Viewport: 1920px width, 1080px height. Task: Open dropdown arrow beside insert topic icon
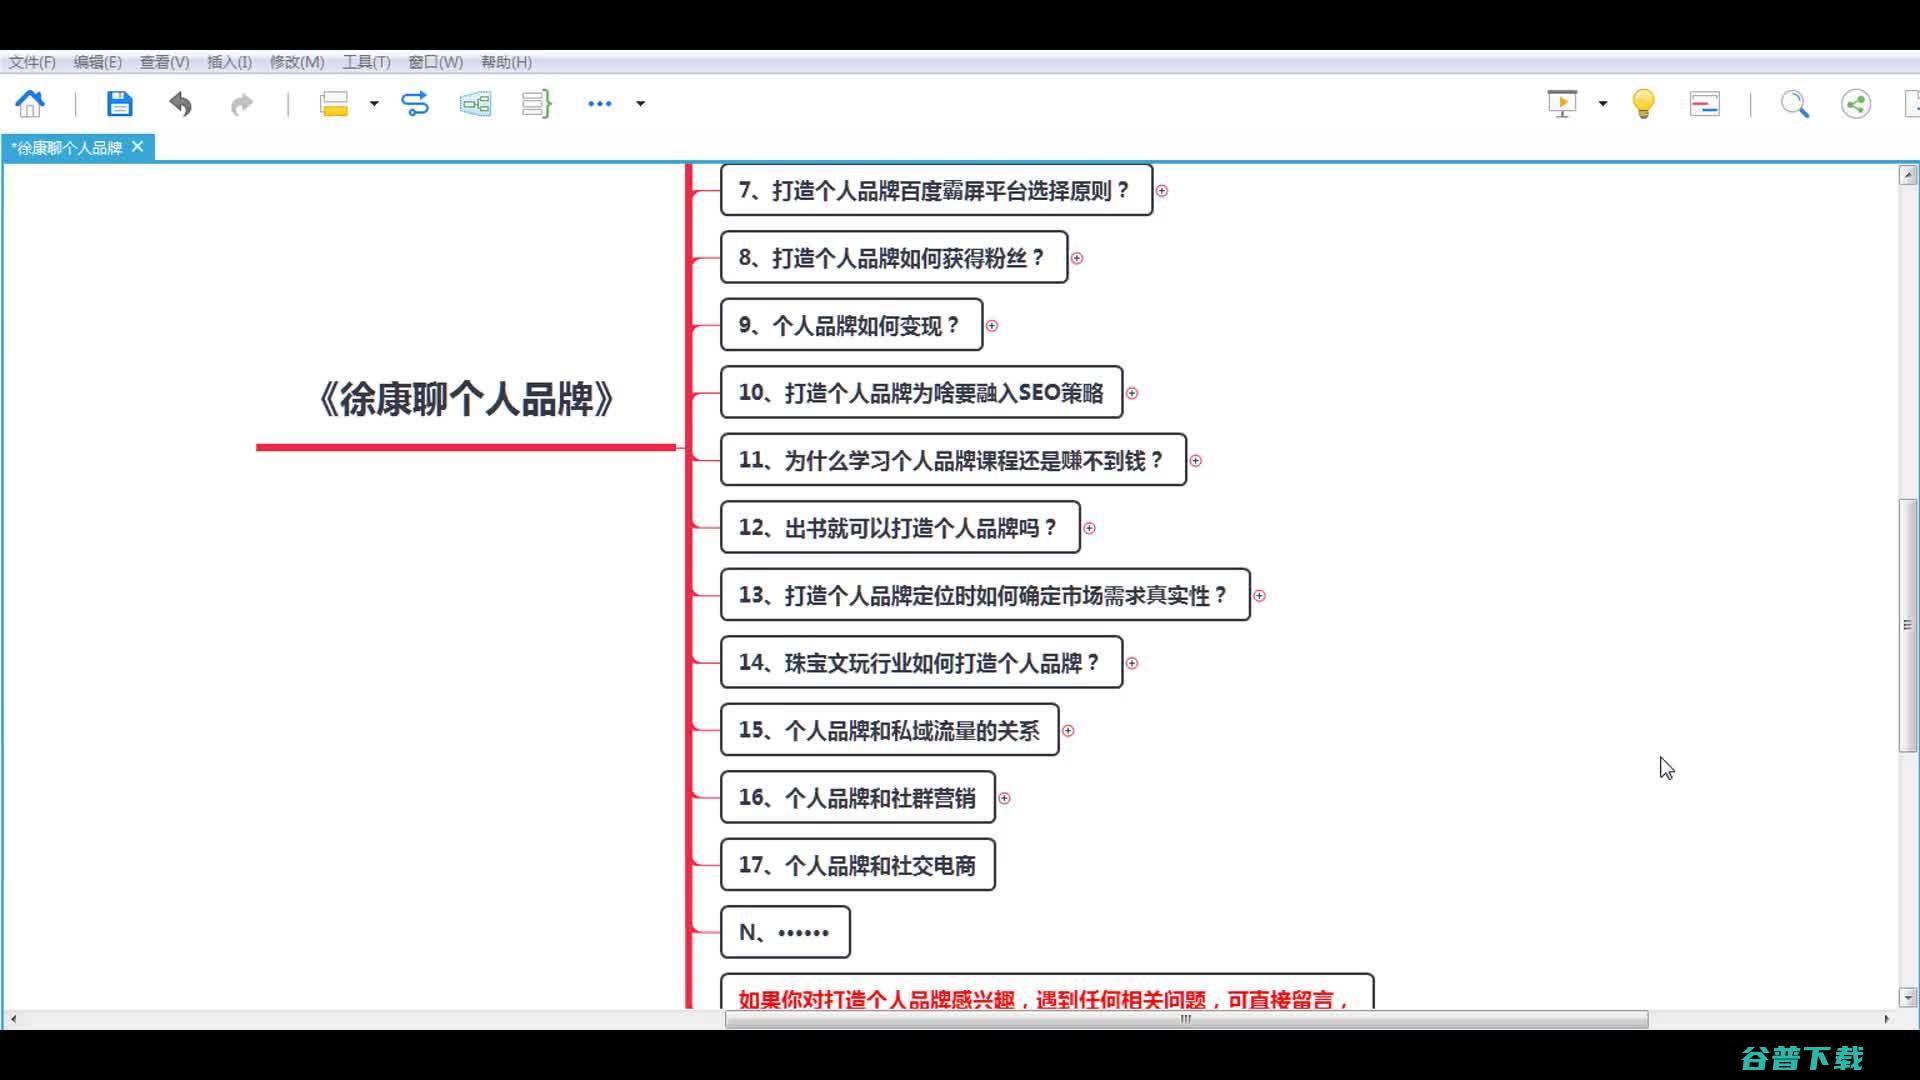tap(374, 103)
